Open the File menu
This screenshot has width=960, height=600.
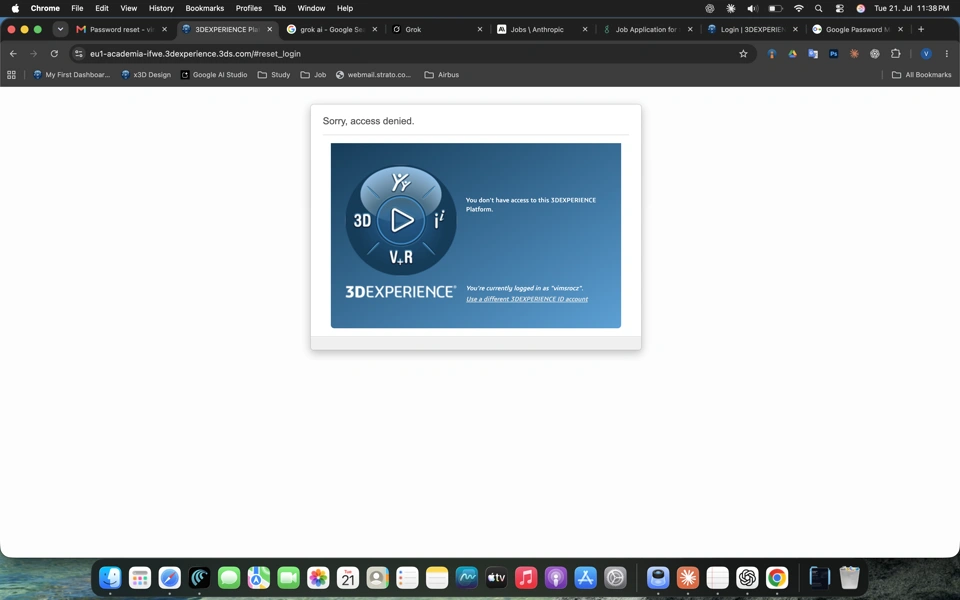click(x=77, y=9)
